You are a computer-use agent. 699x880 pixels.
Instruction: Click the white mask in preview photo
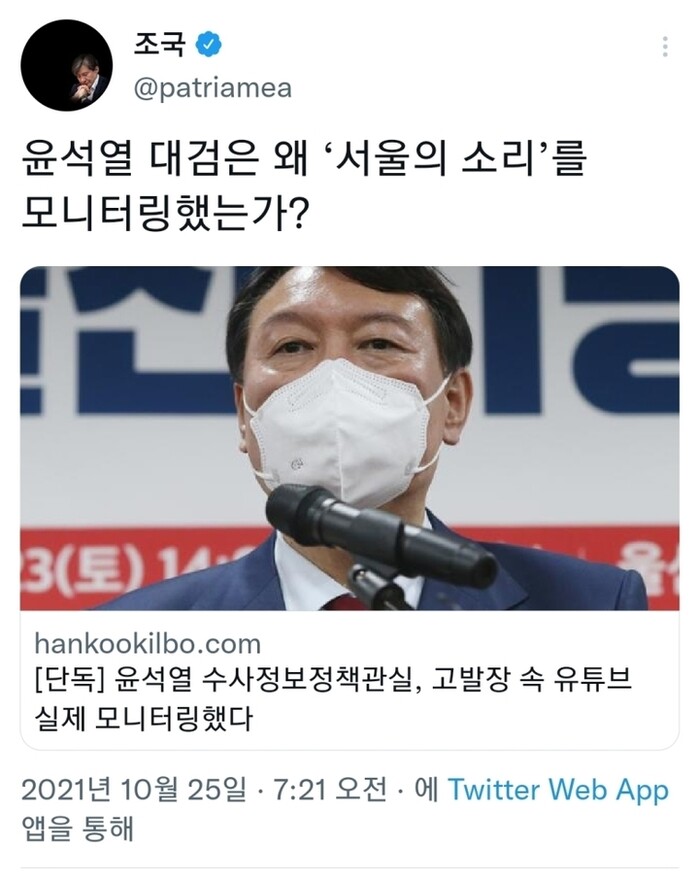[x=342, y=433]
